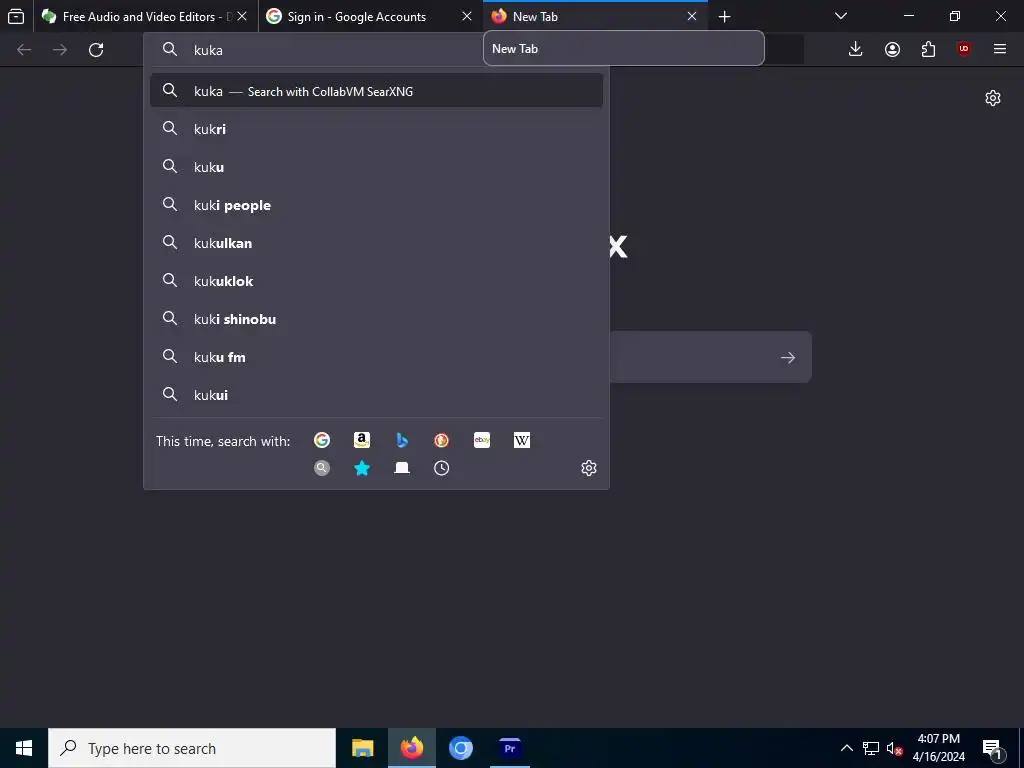Submit the new tab page search arrow
The image size is (1024, 768).
point(788,357)
